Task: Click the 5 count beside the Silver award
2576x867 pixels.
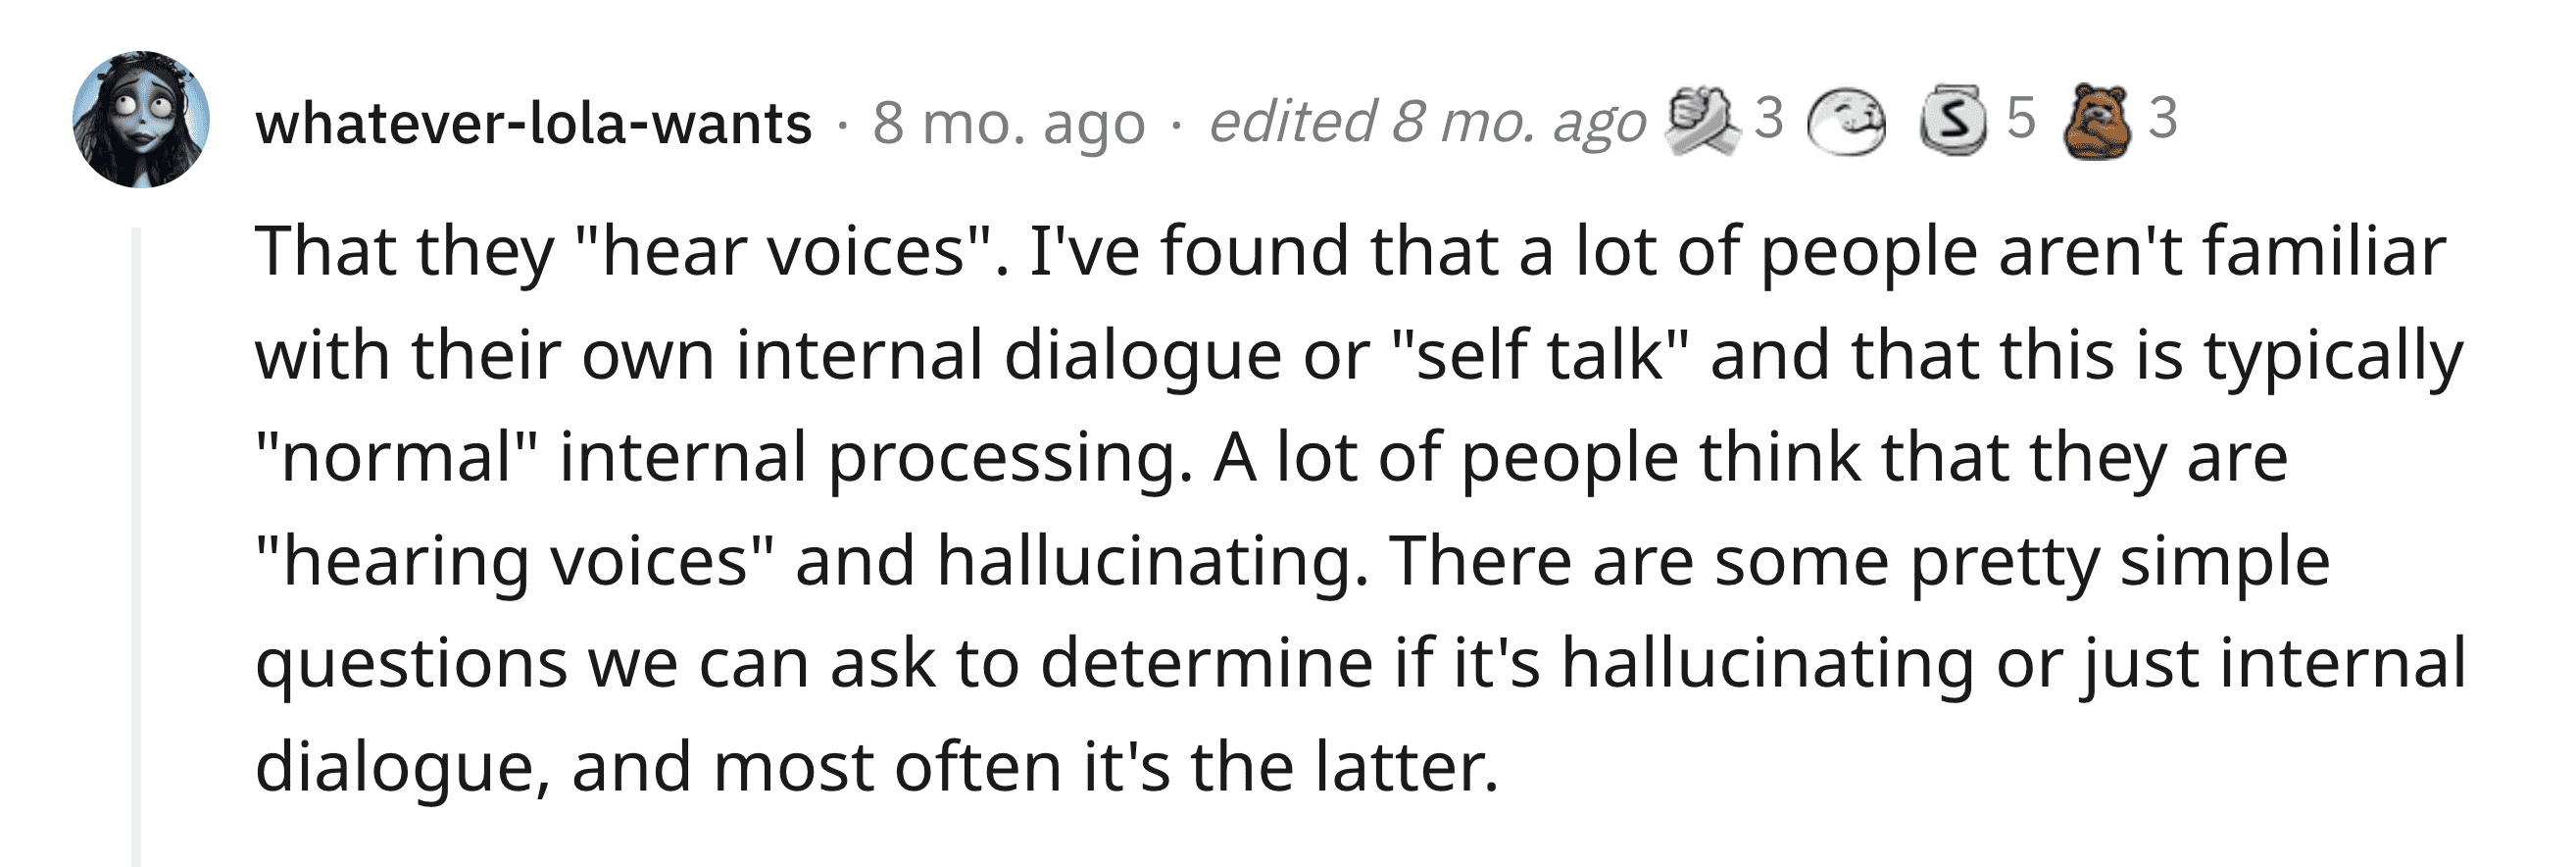Action: click(x=2021, y=118)
